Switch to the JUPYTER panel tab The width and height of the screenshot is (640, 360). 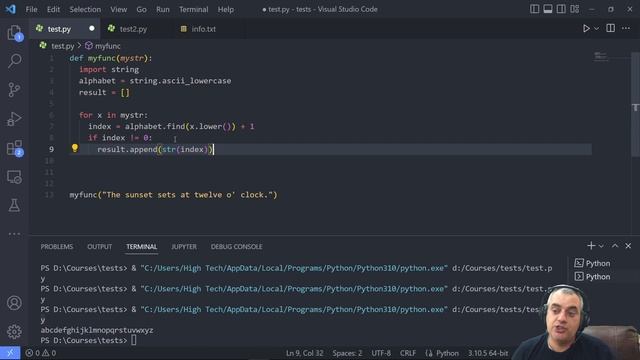(x=184, y=247)
